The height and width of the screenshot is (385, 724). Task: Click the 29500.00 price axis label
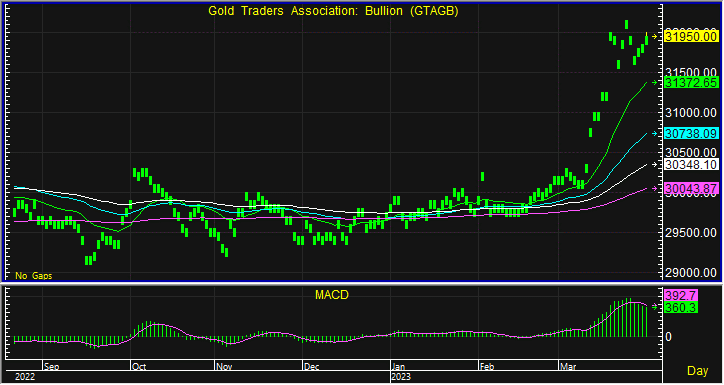pyautogui.click(x=691, y=233)
